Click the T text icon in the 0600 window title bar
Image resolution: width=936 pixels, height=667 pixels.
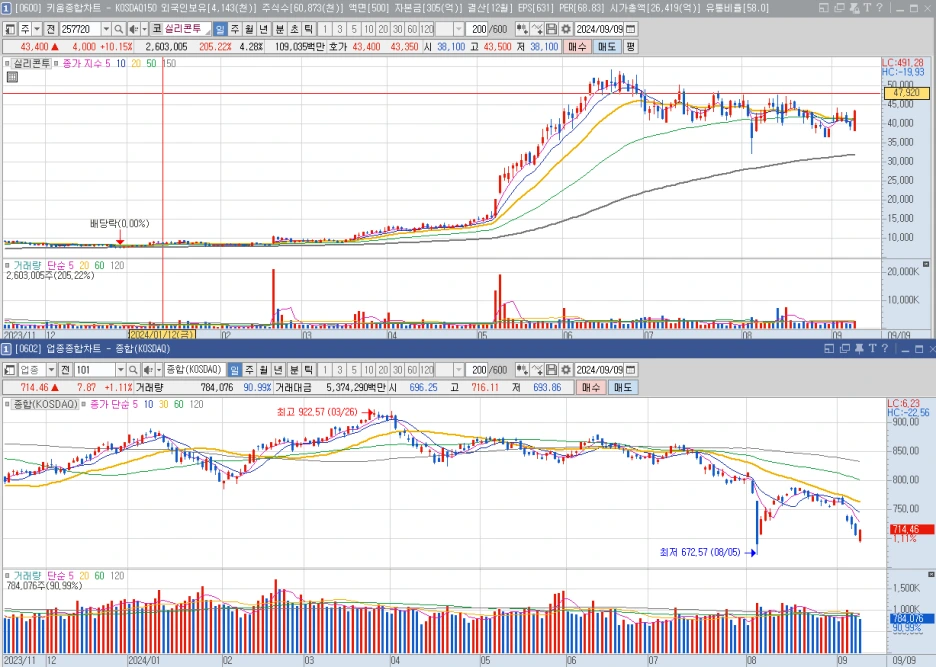pos(867,8)
